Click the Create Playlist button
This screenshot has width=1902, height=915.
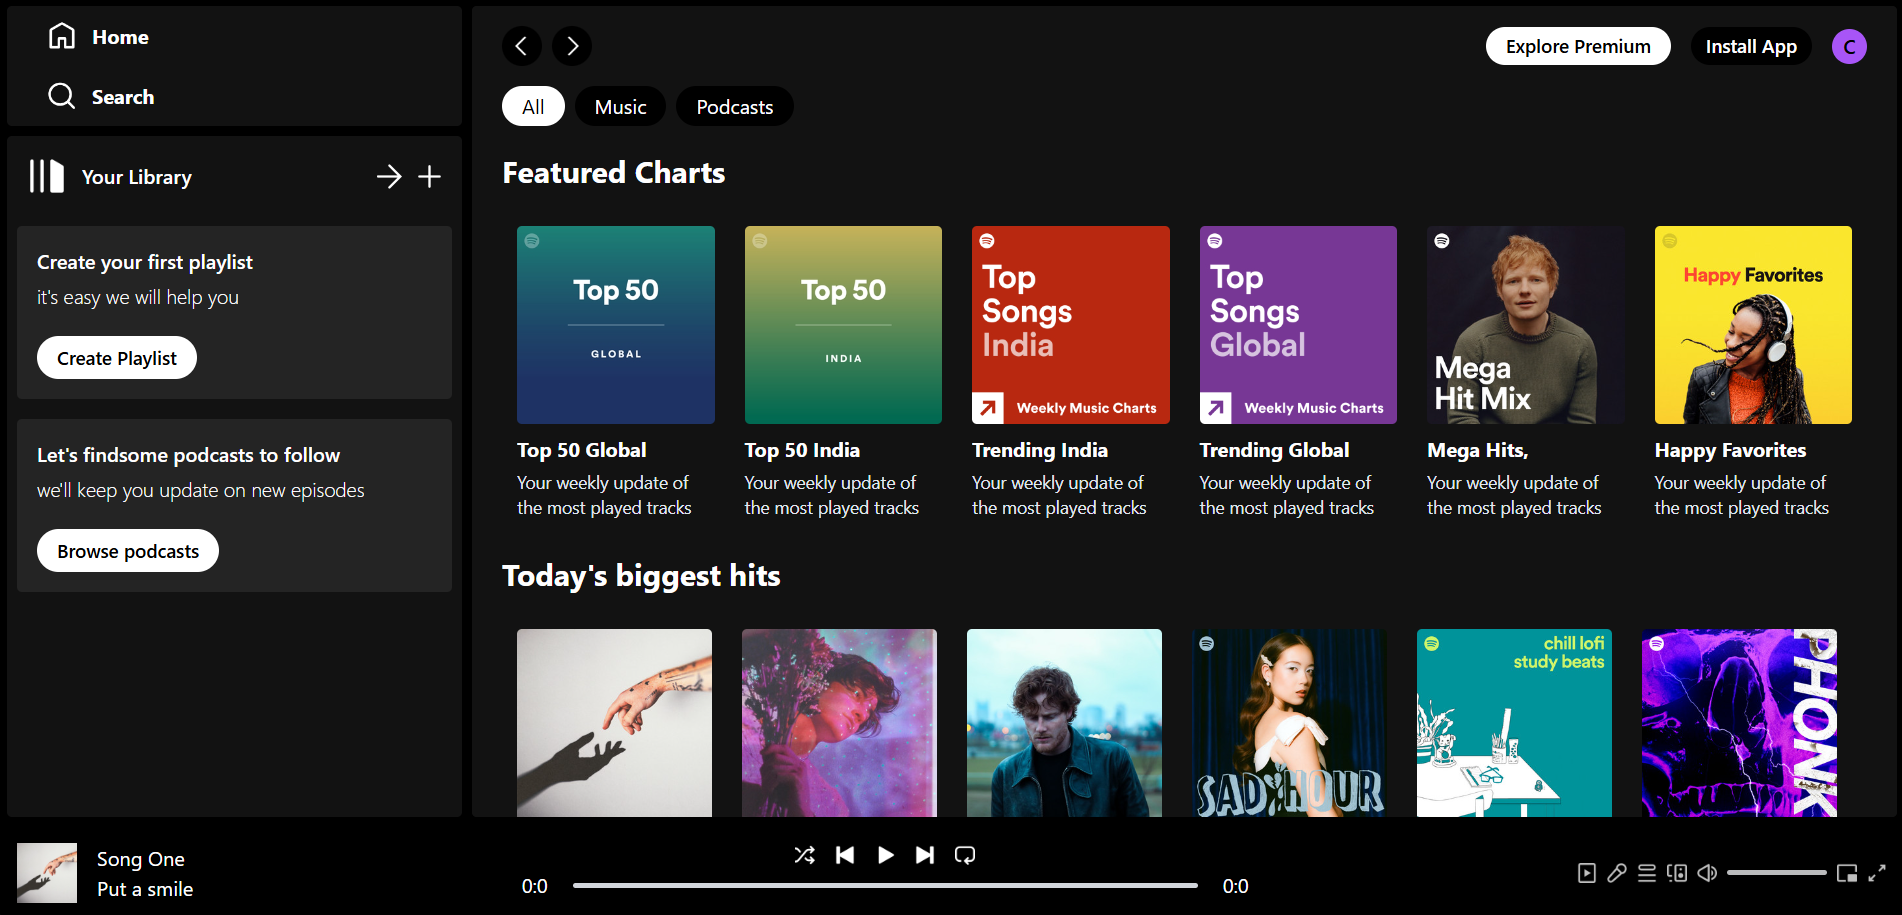click(117, 358)
